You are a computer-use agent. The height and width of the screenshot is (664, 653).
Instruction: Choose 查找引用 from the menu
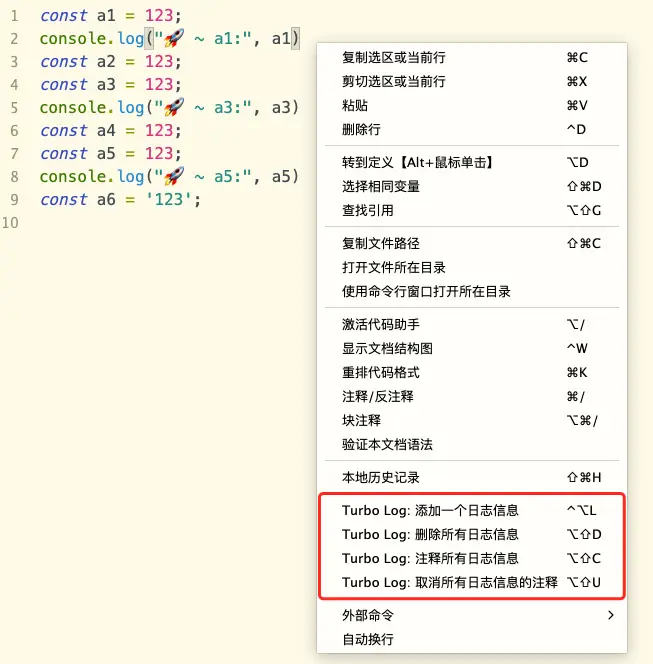coord(472,210)
